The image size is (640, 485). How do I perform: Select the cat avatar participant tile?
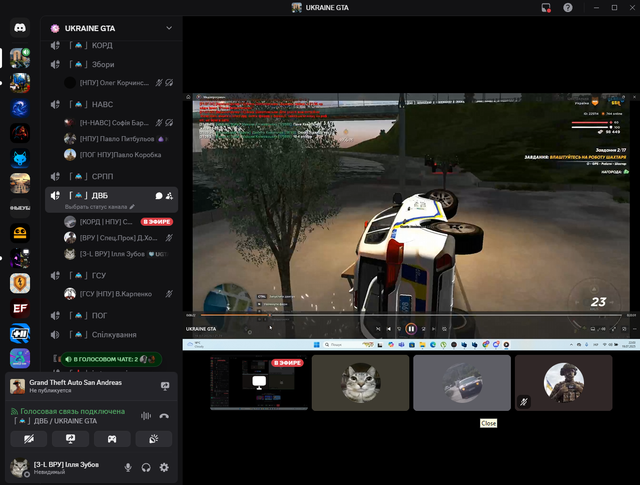[360, 383]
